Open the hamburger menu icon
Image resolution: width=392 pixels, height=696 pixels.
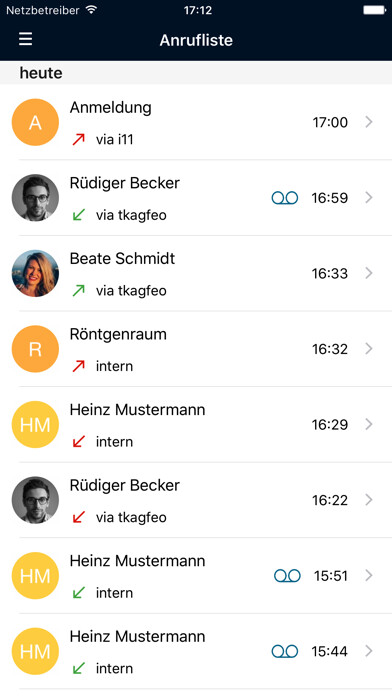[25, 39]
